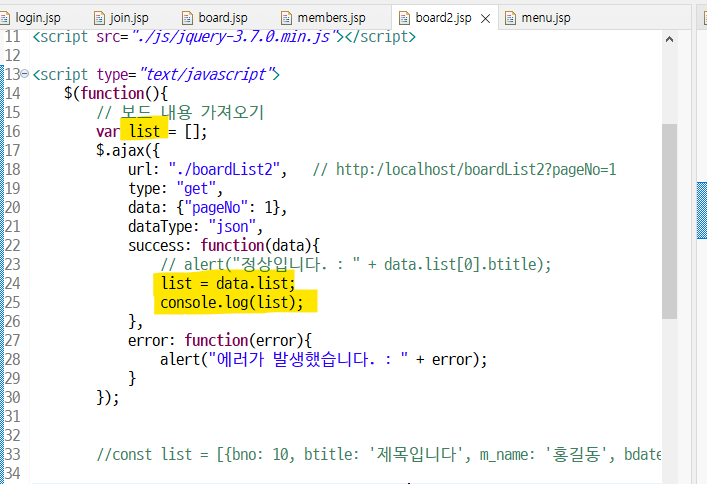The image size is (707, 484).
Task: Click the localhost/boardList2?pageNo=1 comment
Action: 464,170
